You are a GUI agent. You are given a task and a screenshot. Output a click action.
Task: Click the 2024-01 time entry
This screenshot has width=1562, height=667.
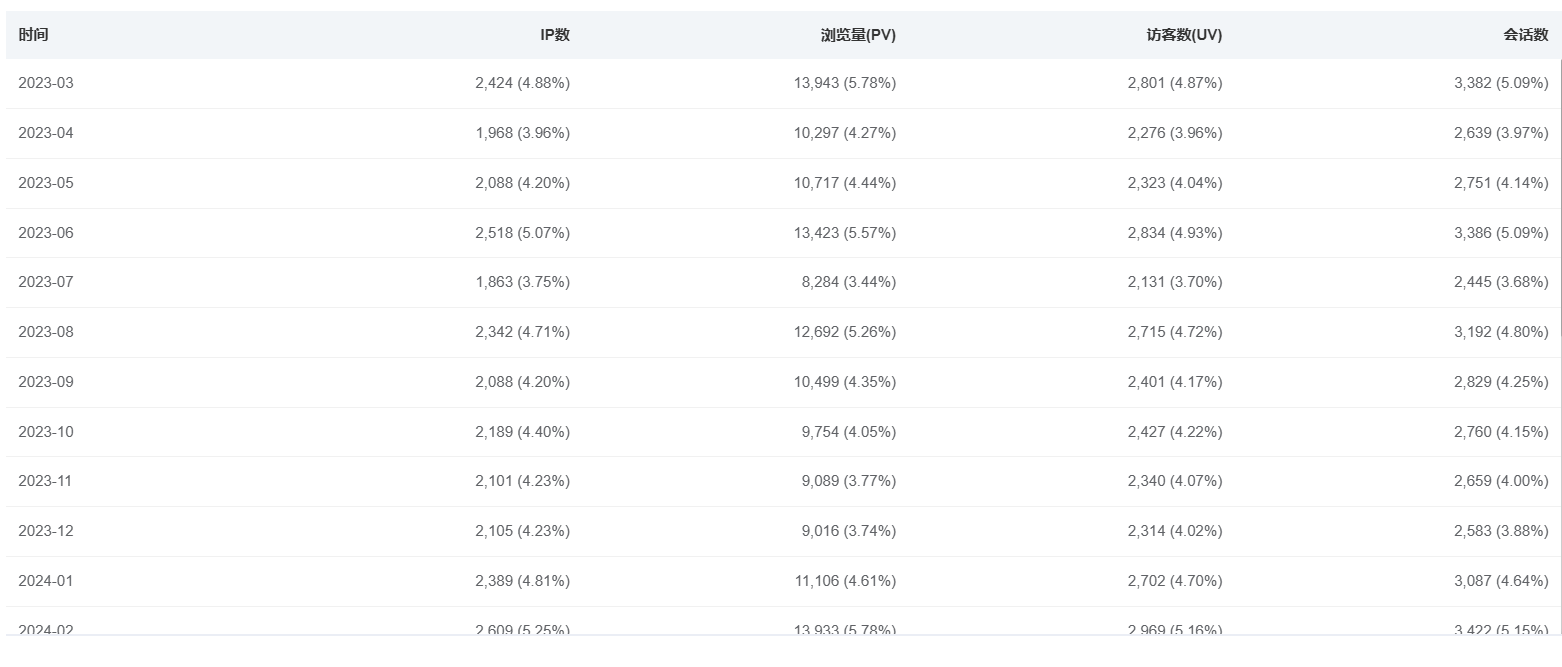pos(46,581)
